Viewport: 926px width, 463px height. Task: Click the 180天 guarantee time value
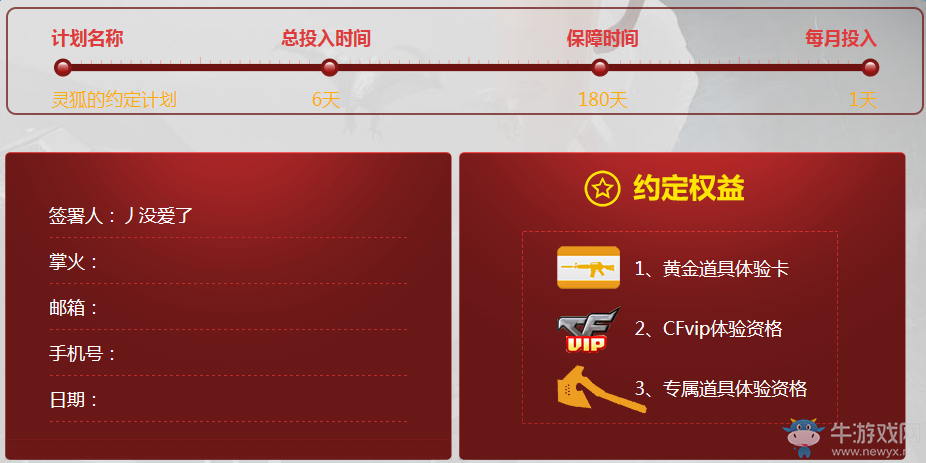coord(602,100)
